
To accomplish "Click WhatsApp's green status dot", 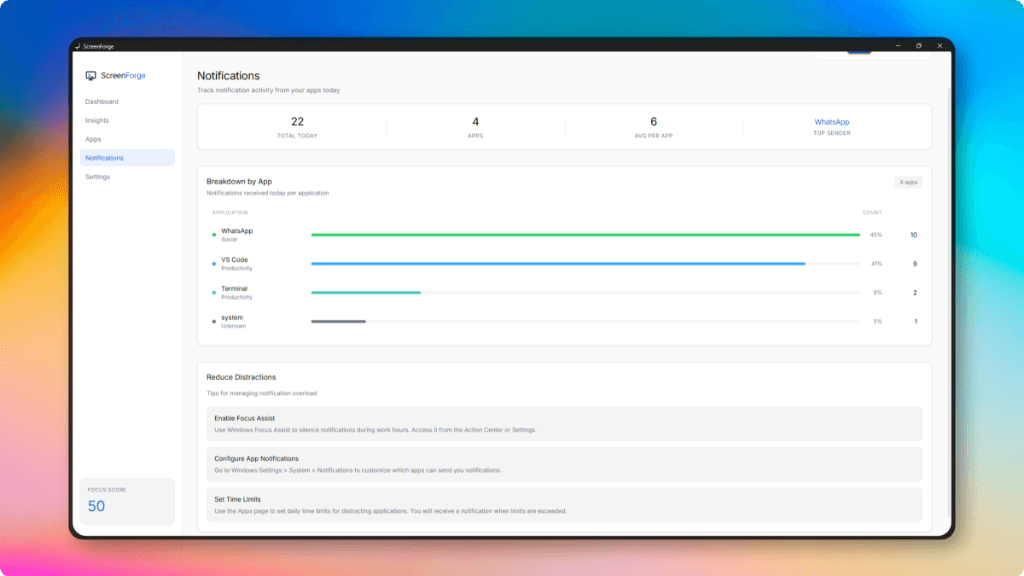I will coord(212,233).
